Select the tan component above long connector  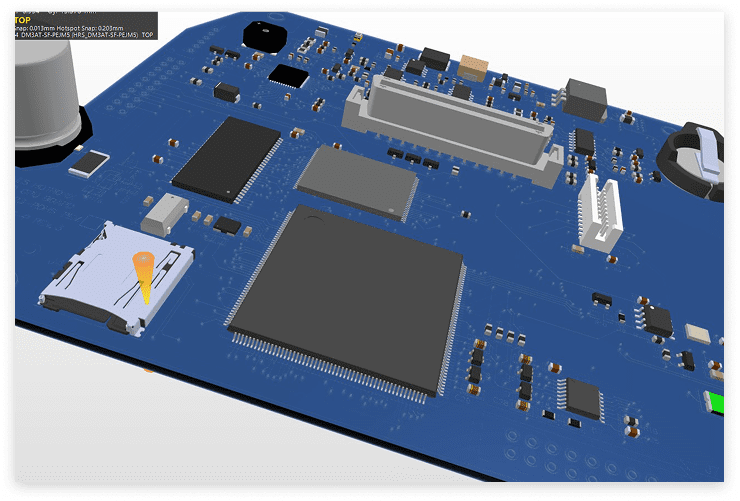[472, 68]
